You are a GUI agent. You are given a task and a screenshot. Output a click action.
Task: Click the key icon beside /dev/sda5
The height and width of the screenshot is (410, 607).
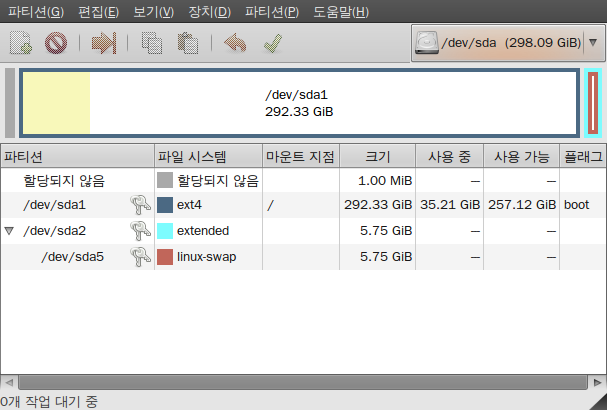pyautogui.click(x=139, y=257)
